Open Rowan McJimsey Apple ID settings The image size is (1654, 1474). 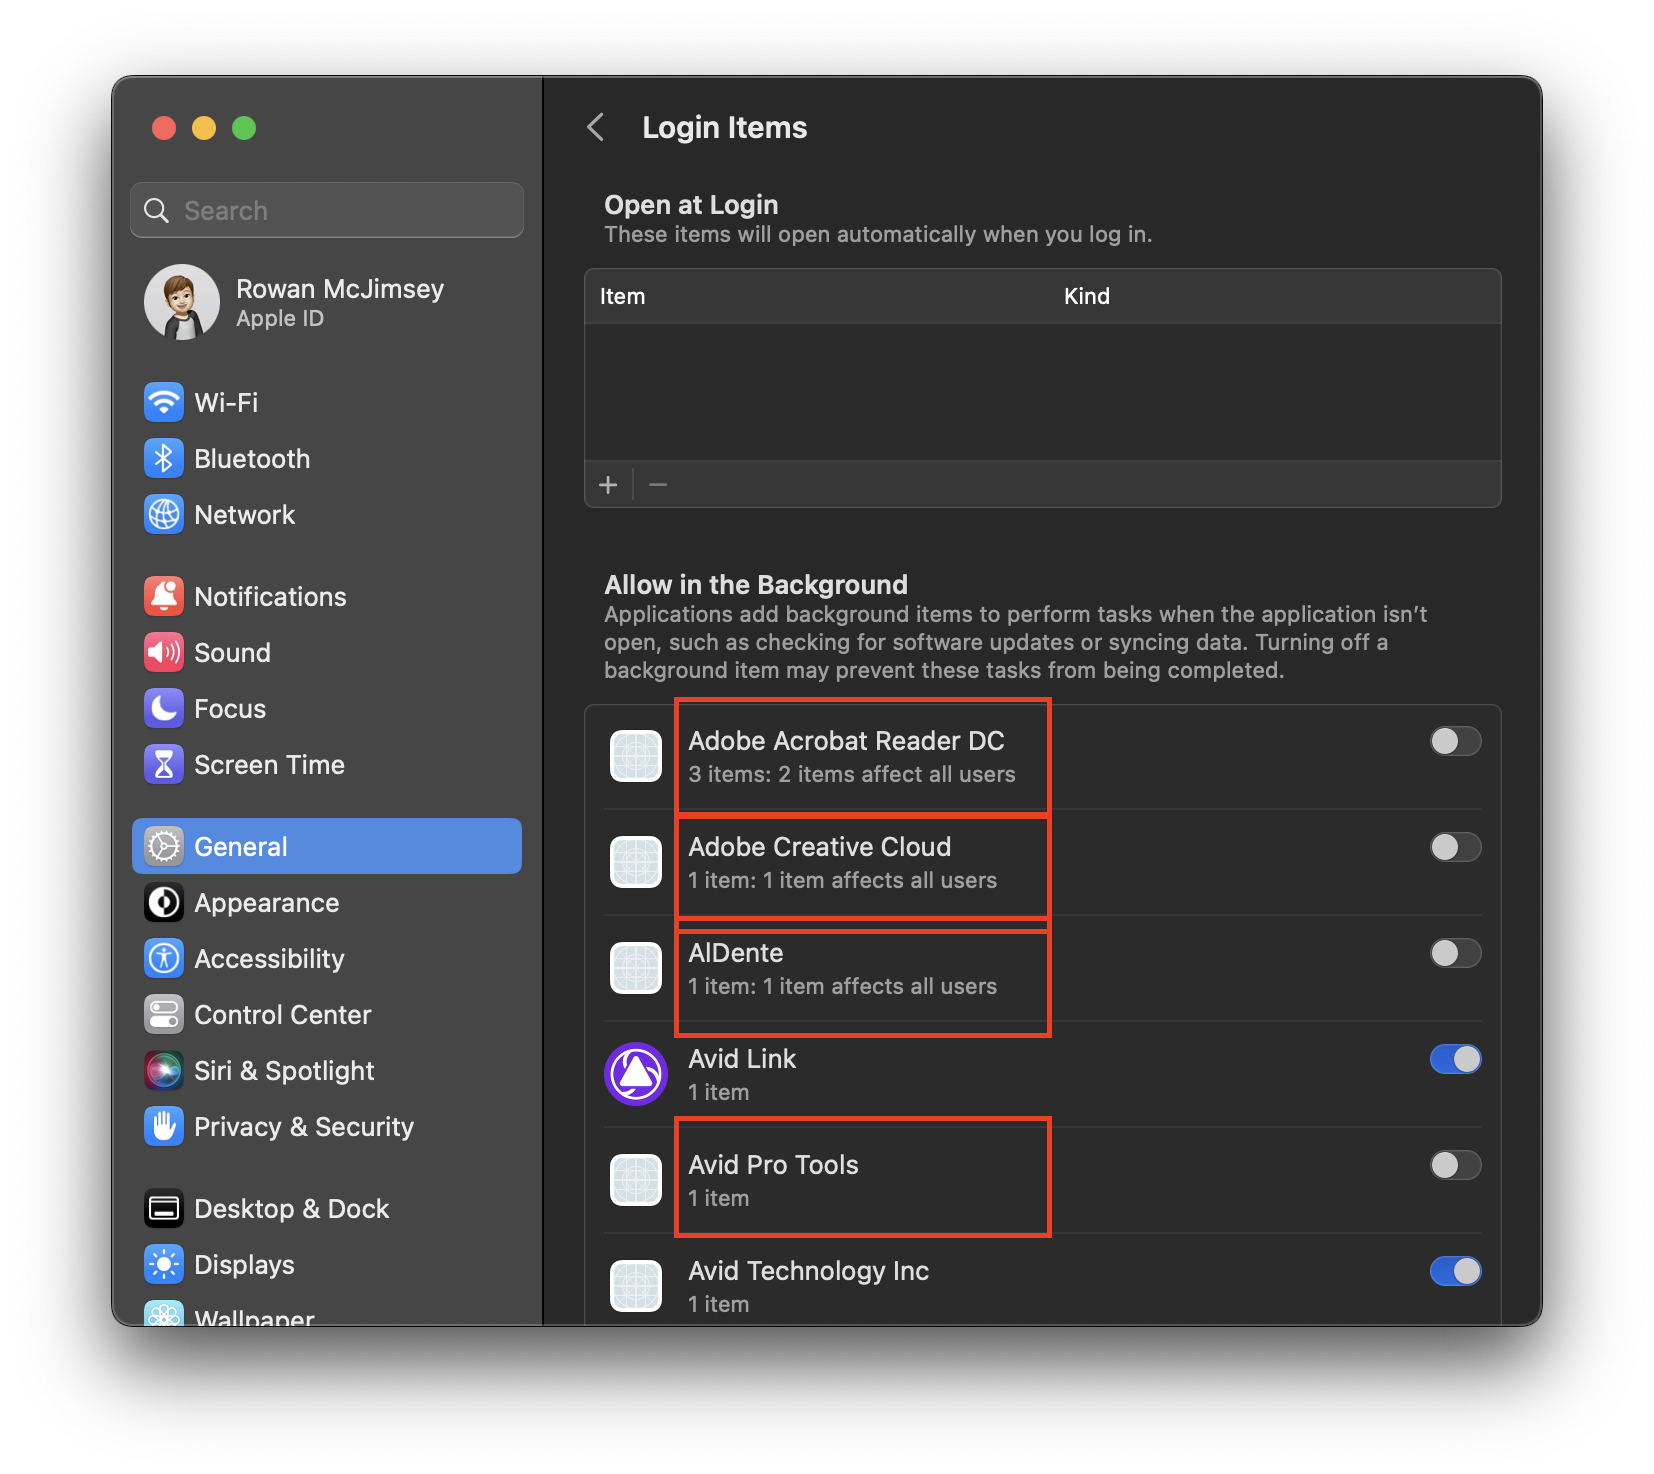[327, 302]
